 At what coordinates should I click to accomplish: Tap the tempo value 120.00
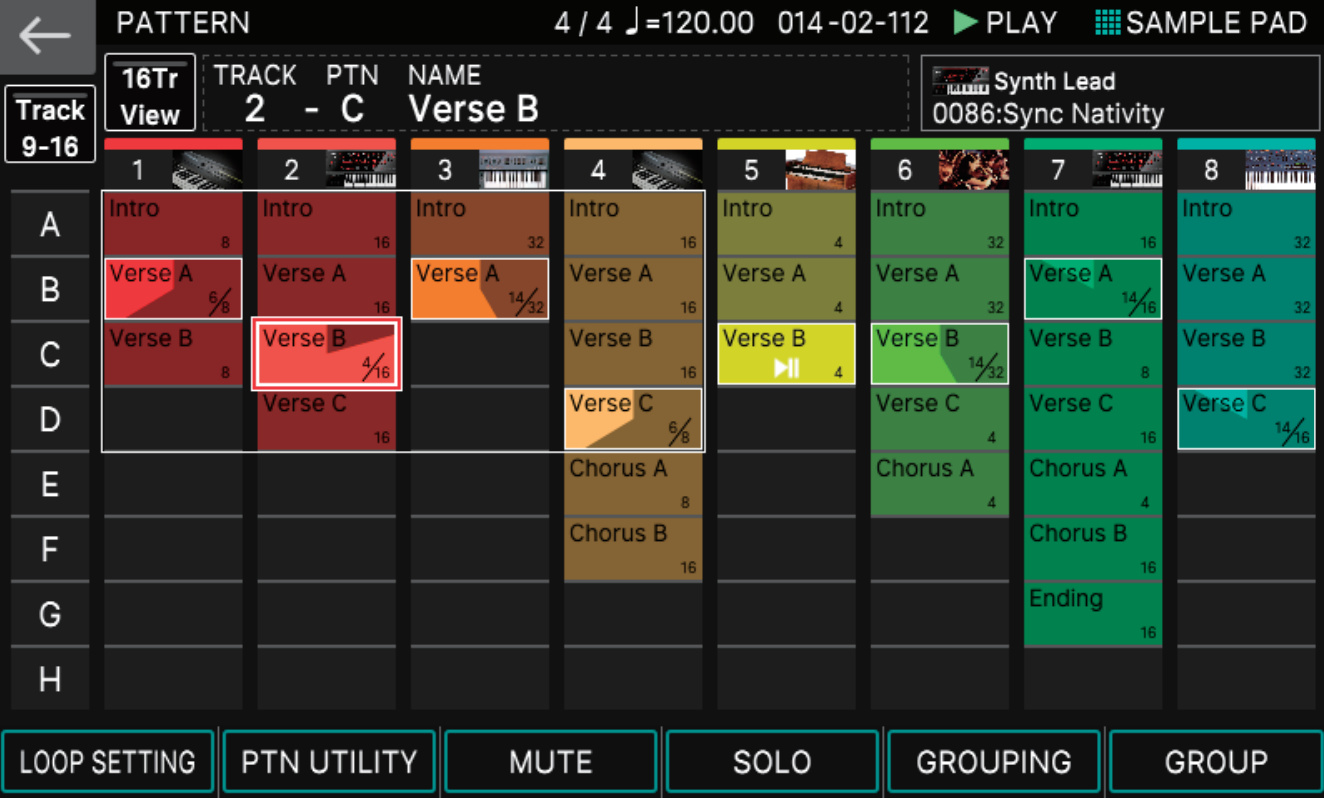pos(700,23)
